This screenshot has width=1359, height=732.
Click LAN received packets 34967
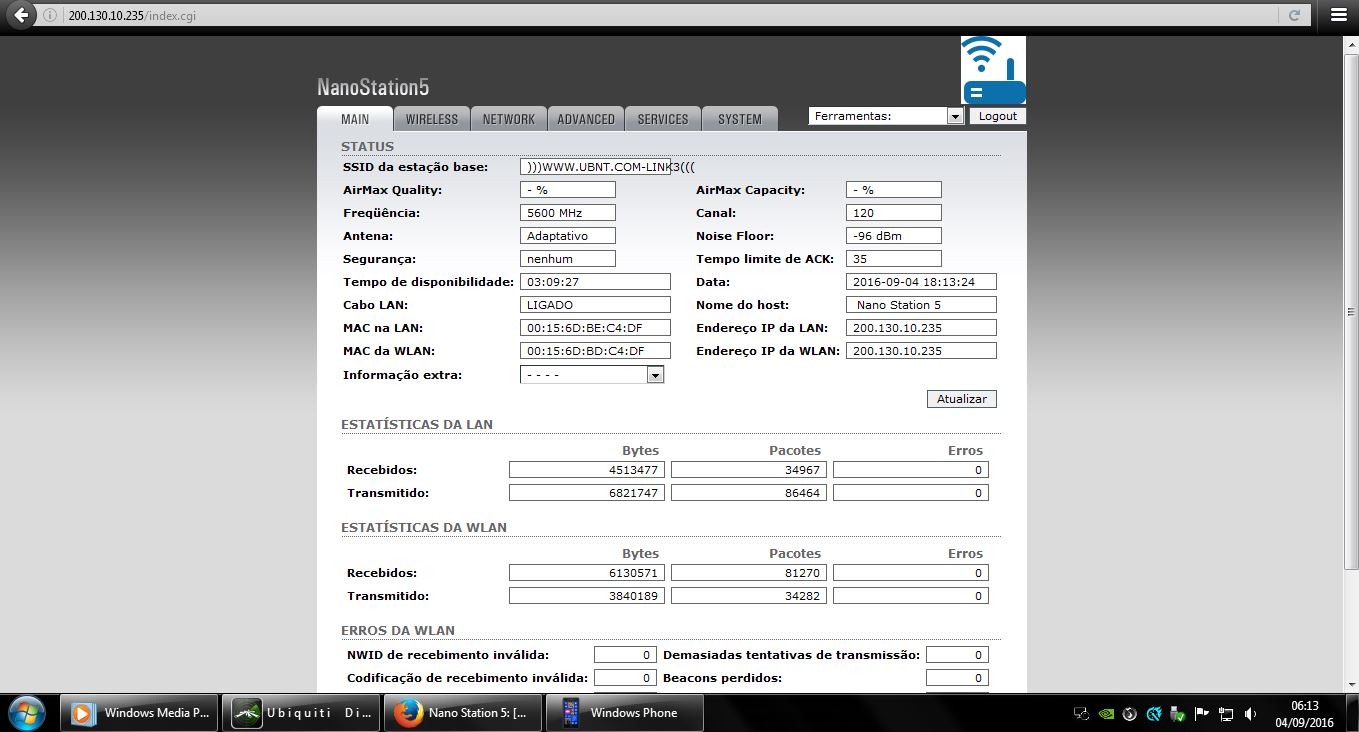click(749, 470)
